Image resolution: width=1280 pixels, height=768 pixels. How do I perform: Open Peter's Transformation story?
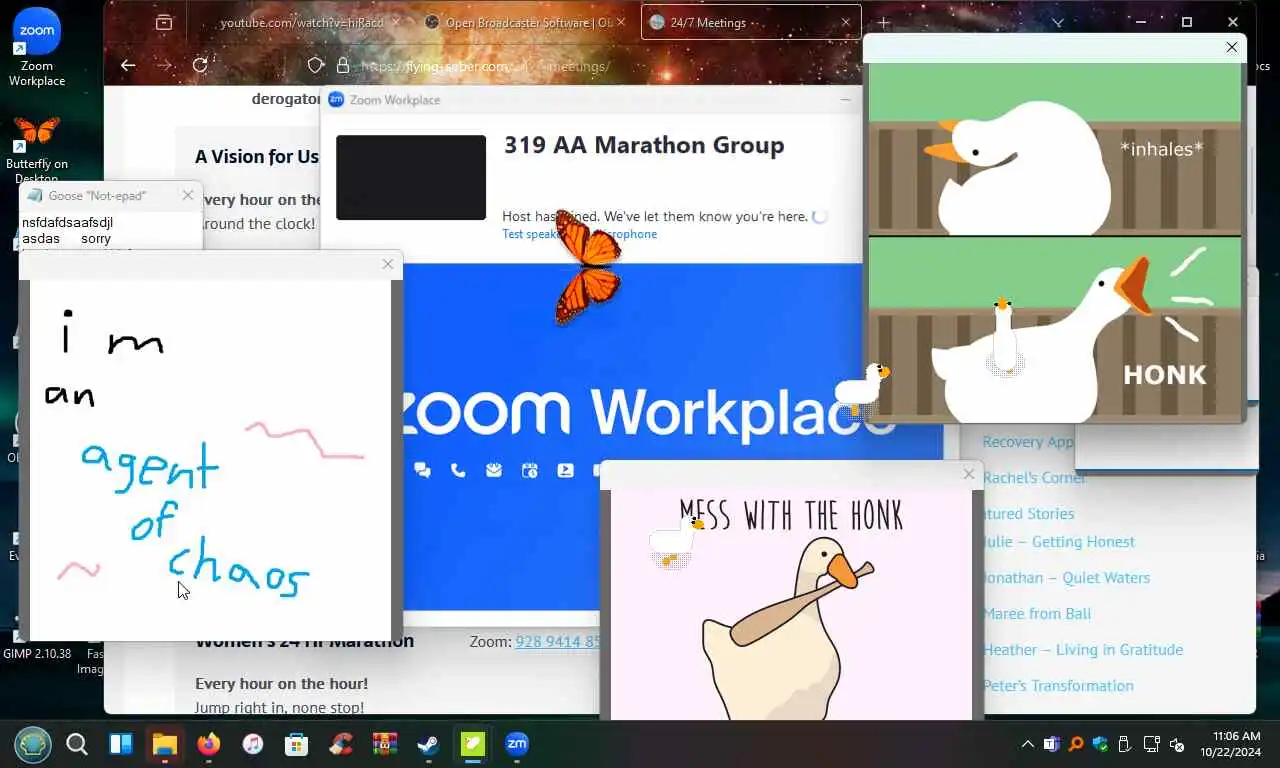1058,685
